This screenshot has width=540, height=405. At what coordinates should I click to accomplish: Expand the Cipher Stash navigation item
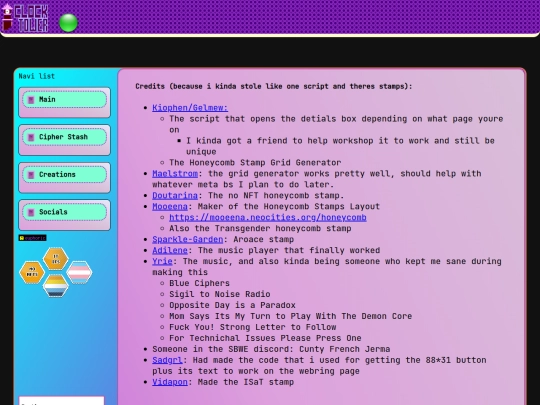pos(64,137)
